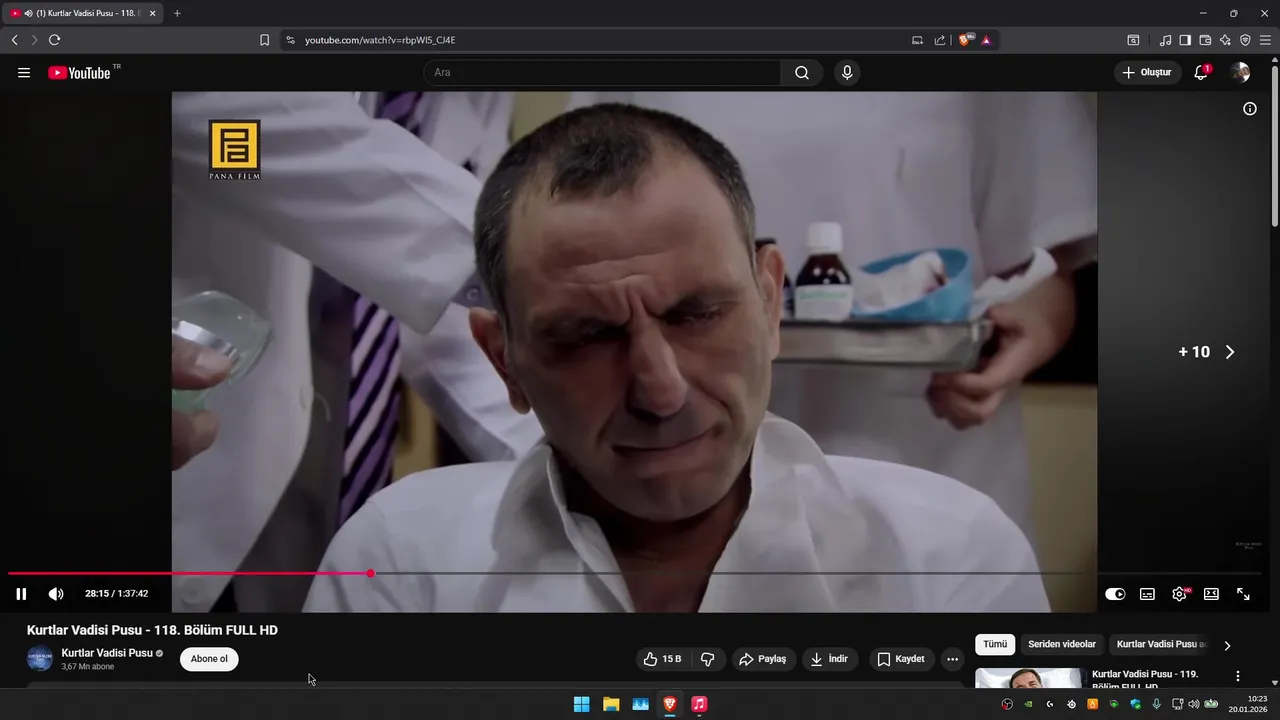Open the Brave Rewards triangle icon
The image size is (1280, 720).
point(986,40)
